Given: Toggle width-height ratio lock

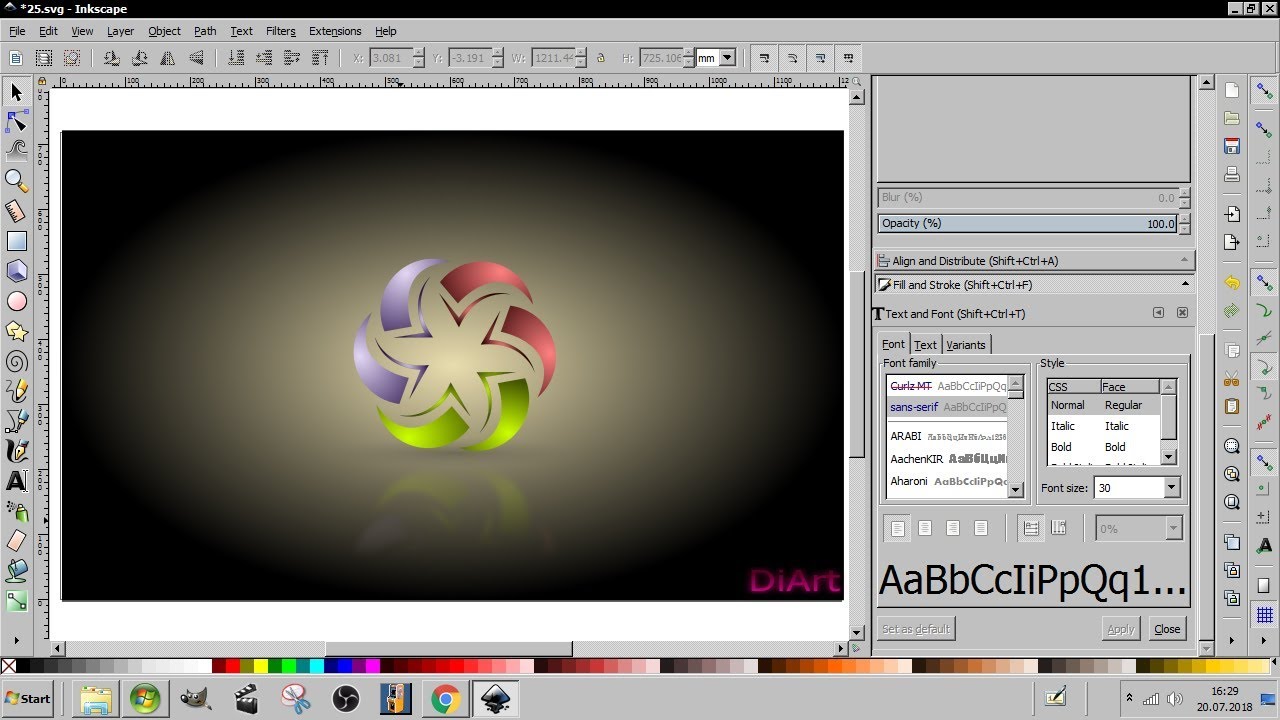Looking at the screenshot, I should click(601, 58).
